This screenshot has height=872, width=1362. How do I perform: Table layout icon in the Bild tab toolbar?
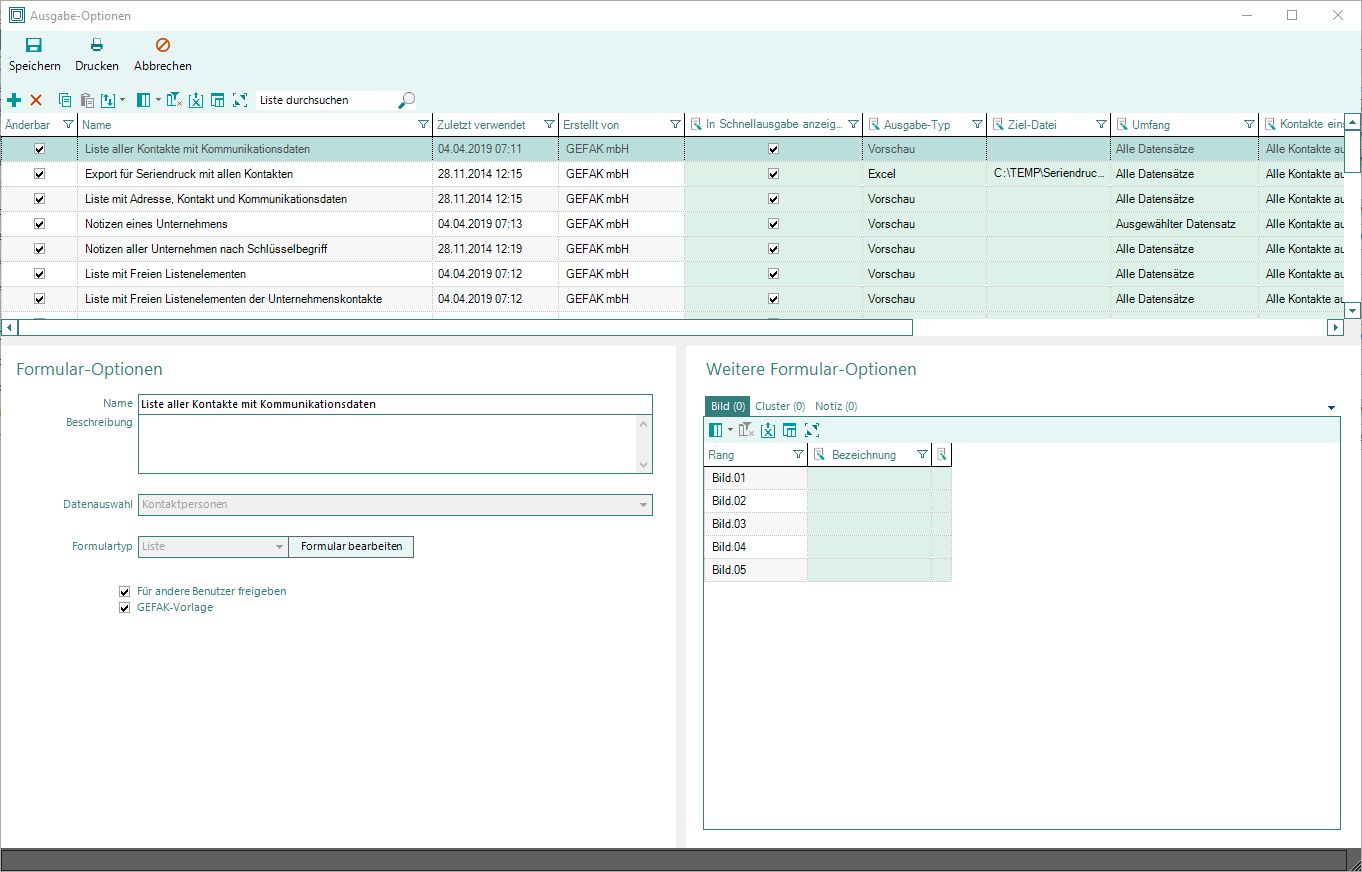click(790, 430)
